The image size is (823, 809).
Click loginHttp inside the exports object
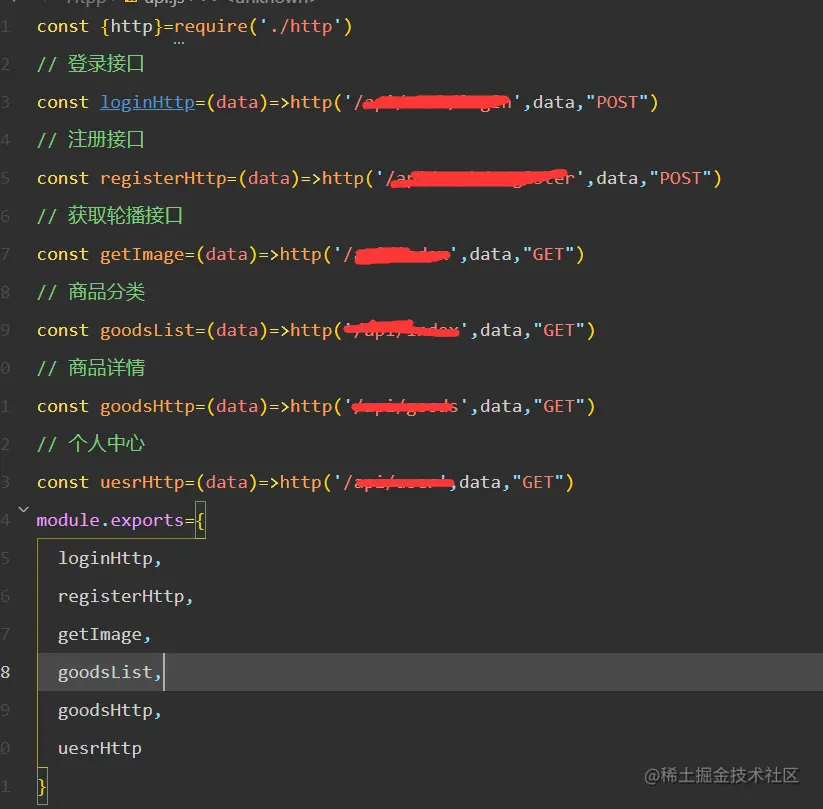pyautogui.click(x=105, y=558)
